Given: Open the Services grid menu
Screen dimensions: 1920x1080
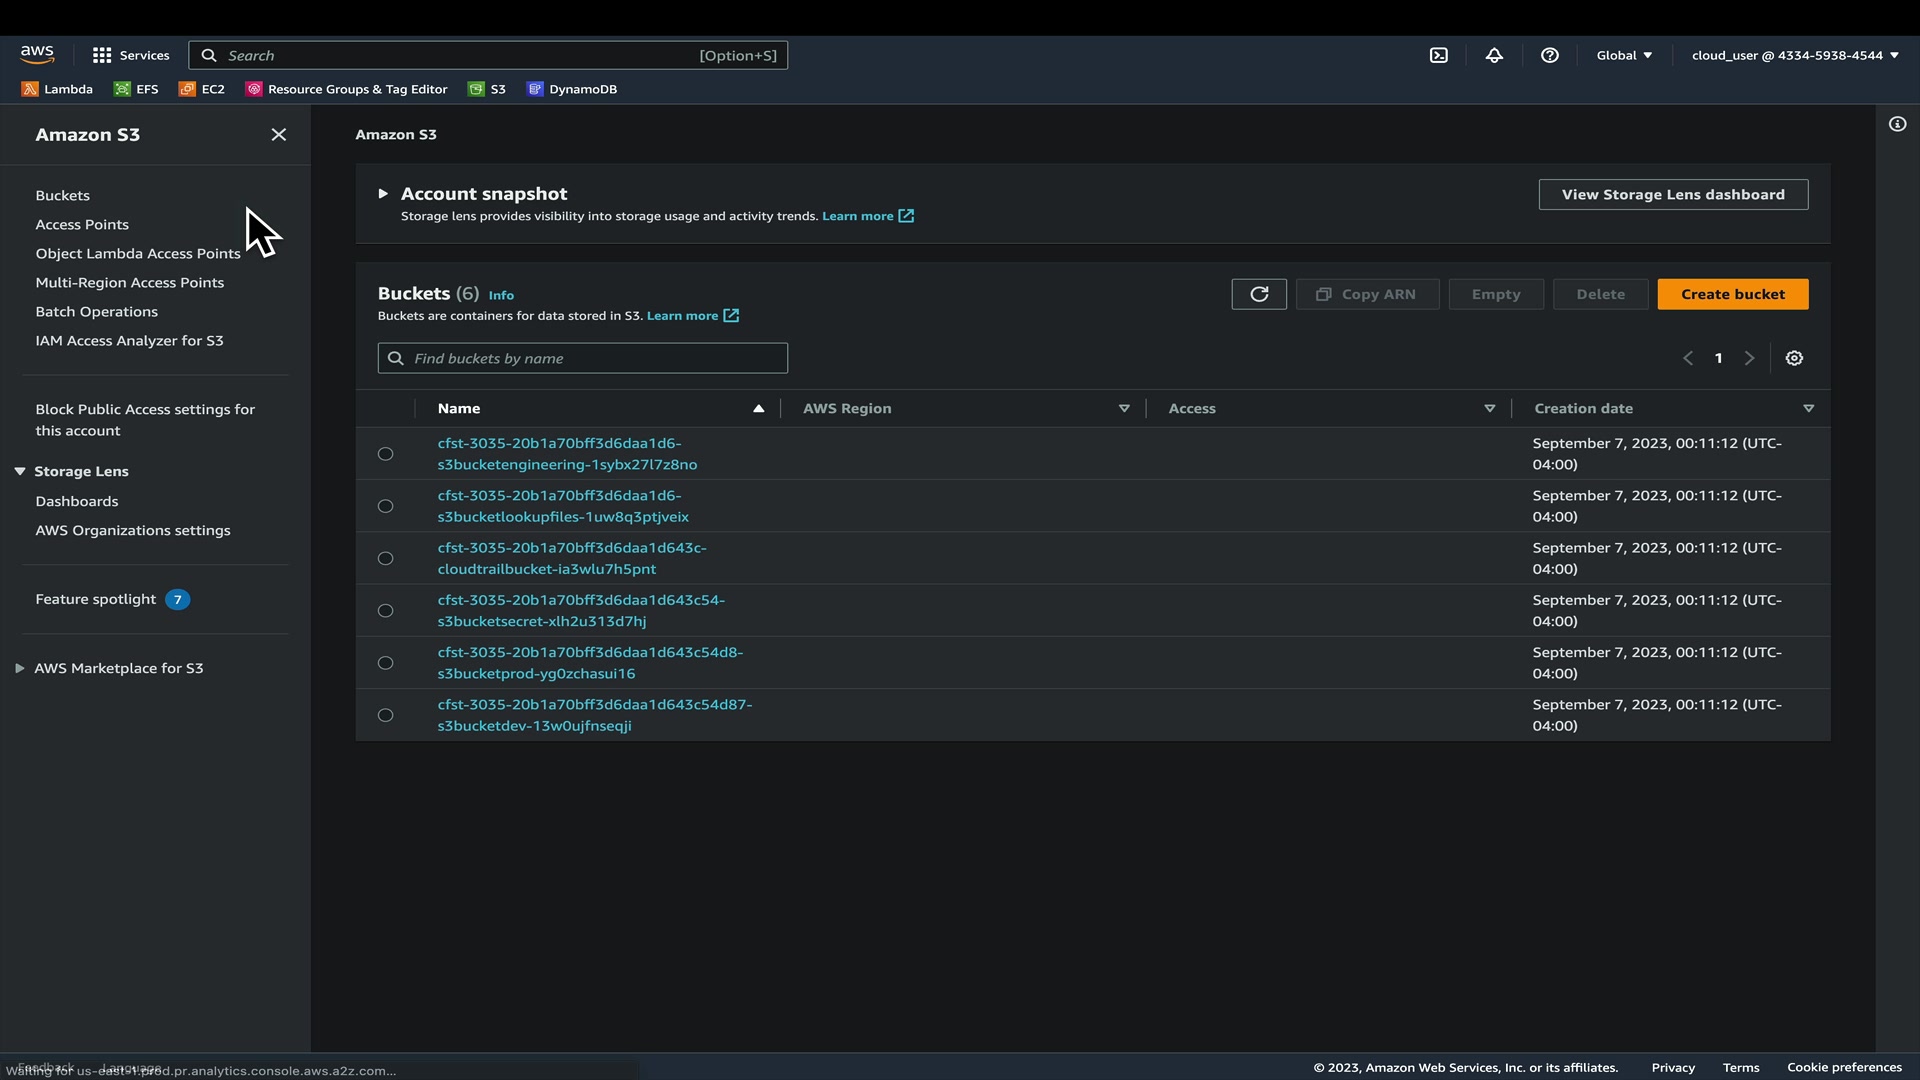Looking at the screenshot, I should [130, 56].
